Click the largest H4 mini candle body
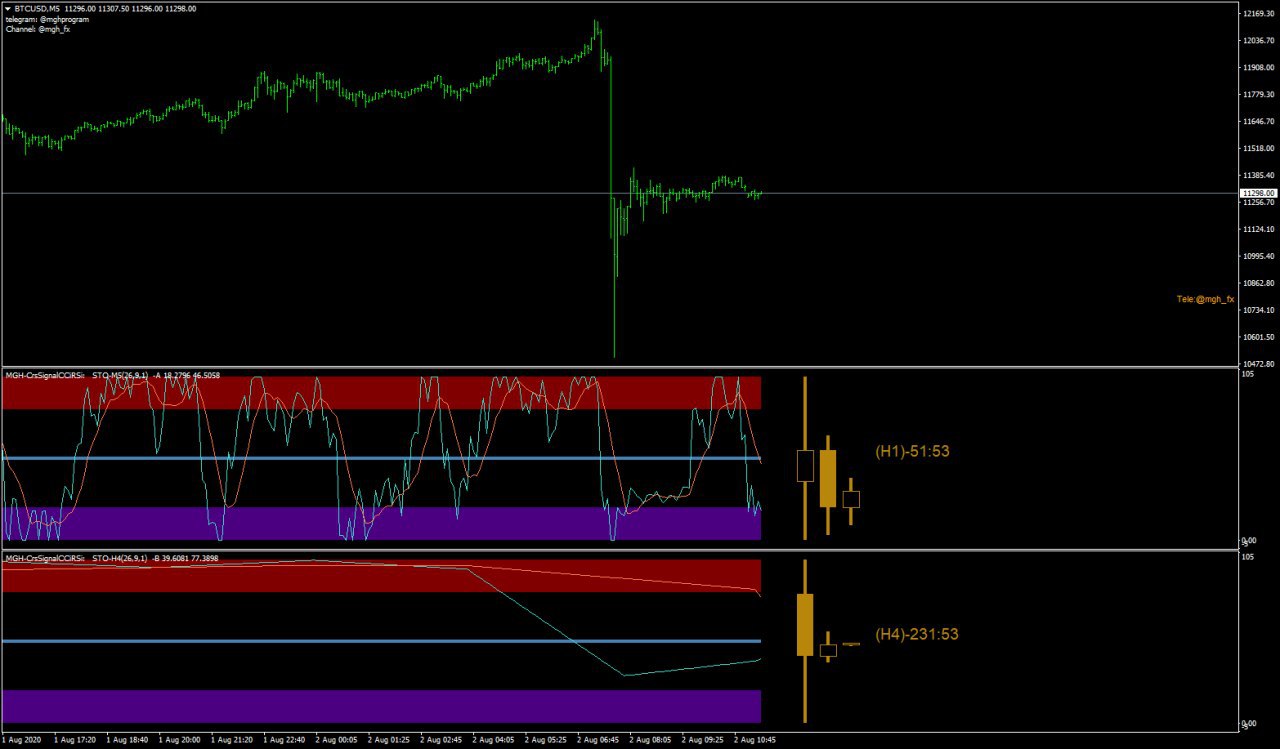1280x749 pixels. click(x=805, y=625)
